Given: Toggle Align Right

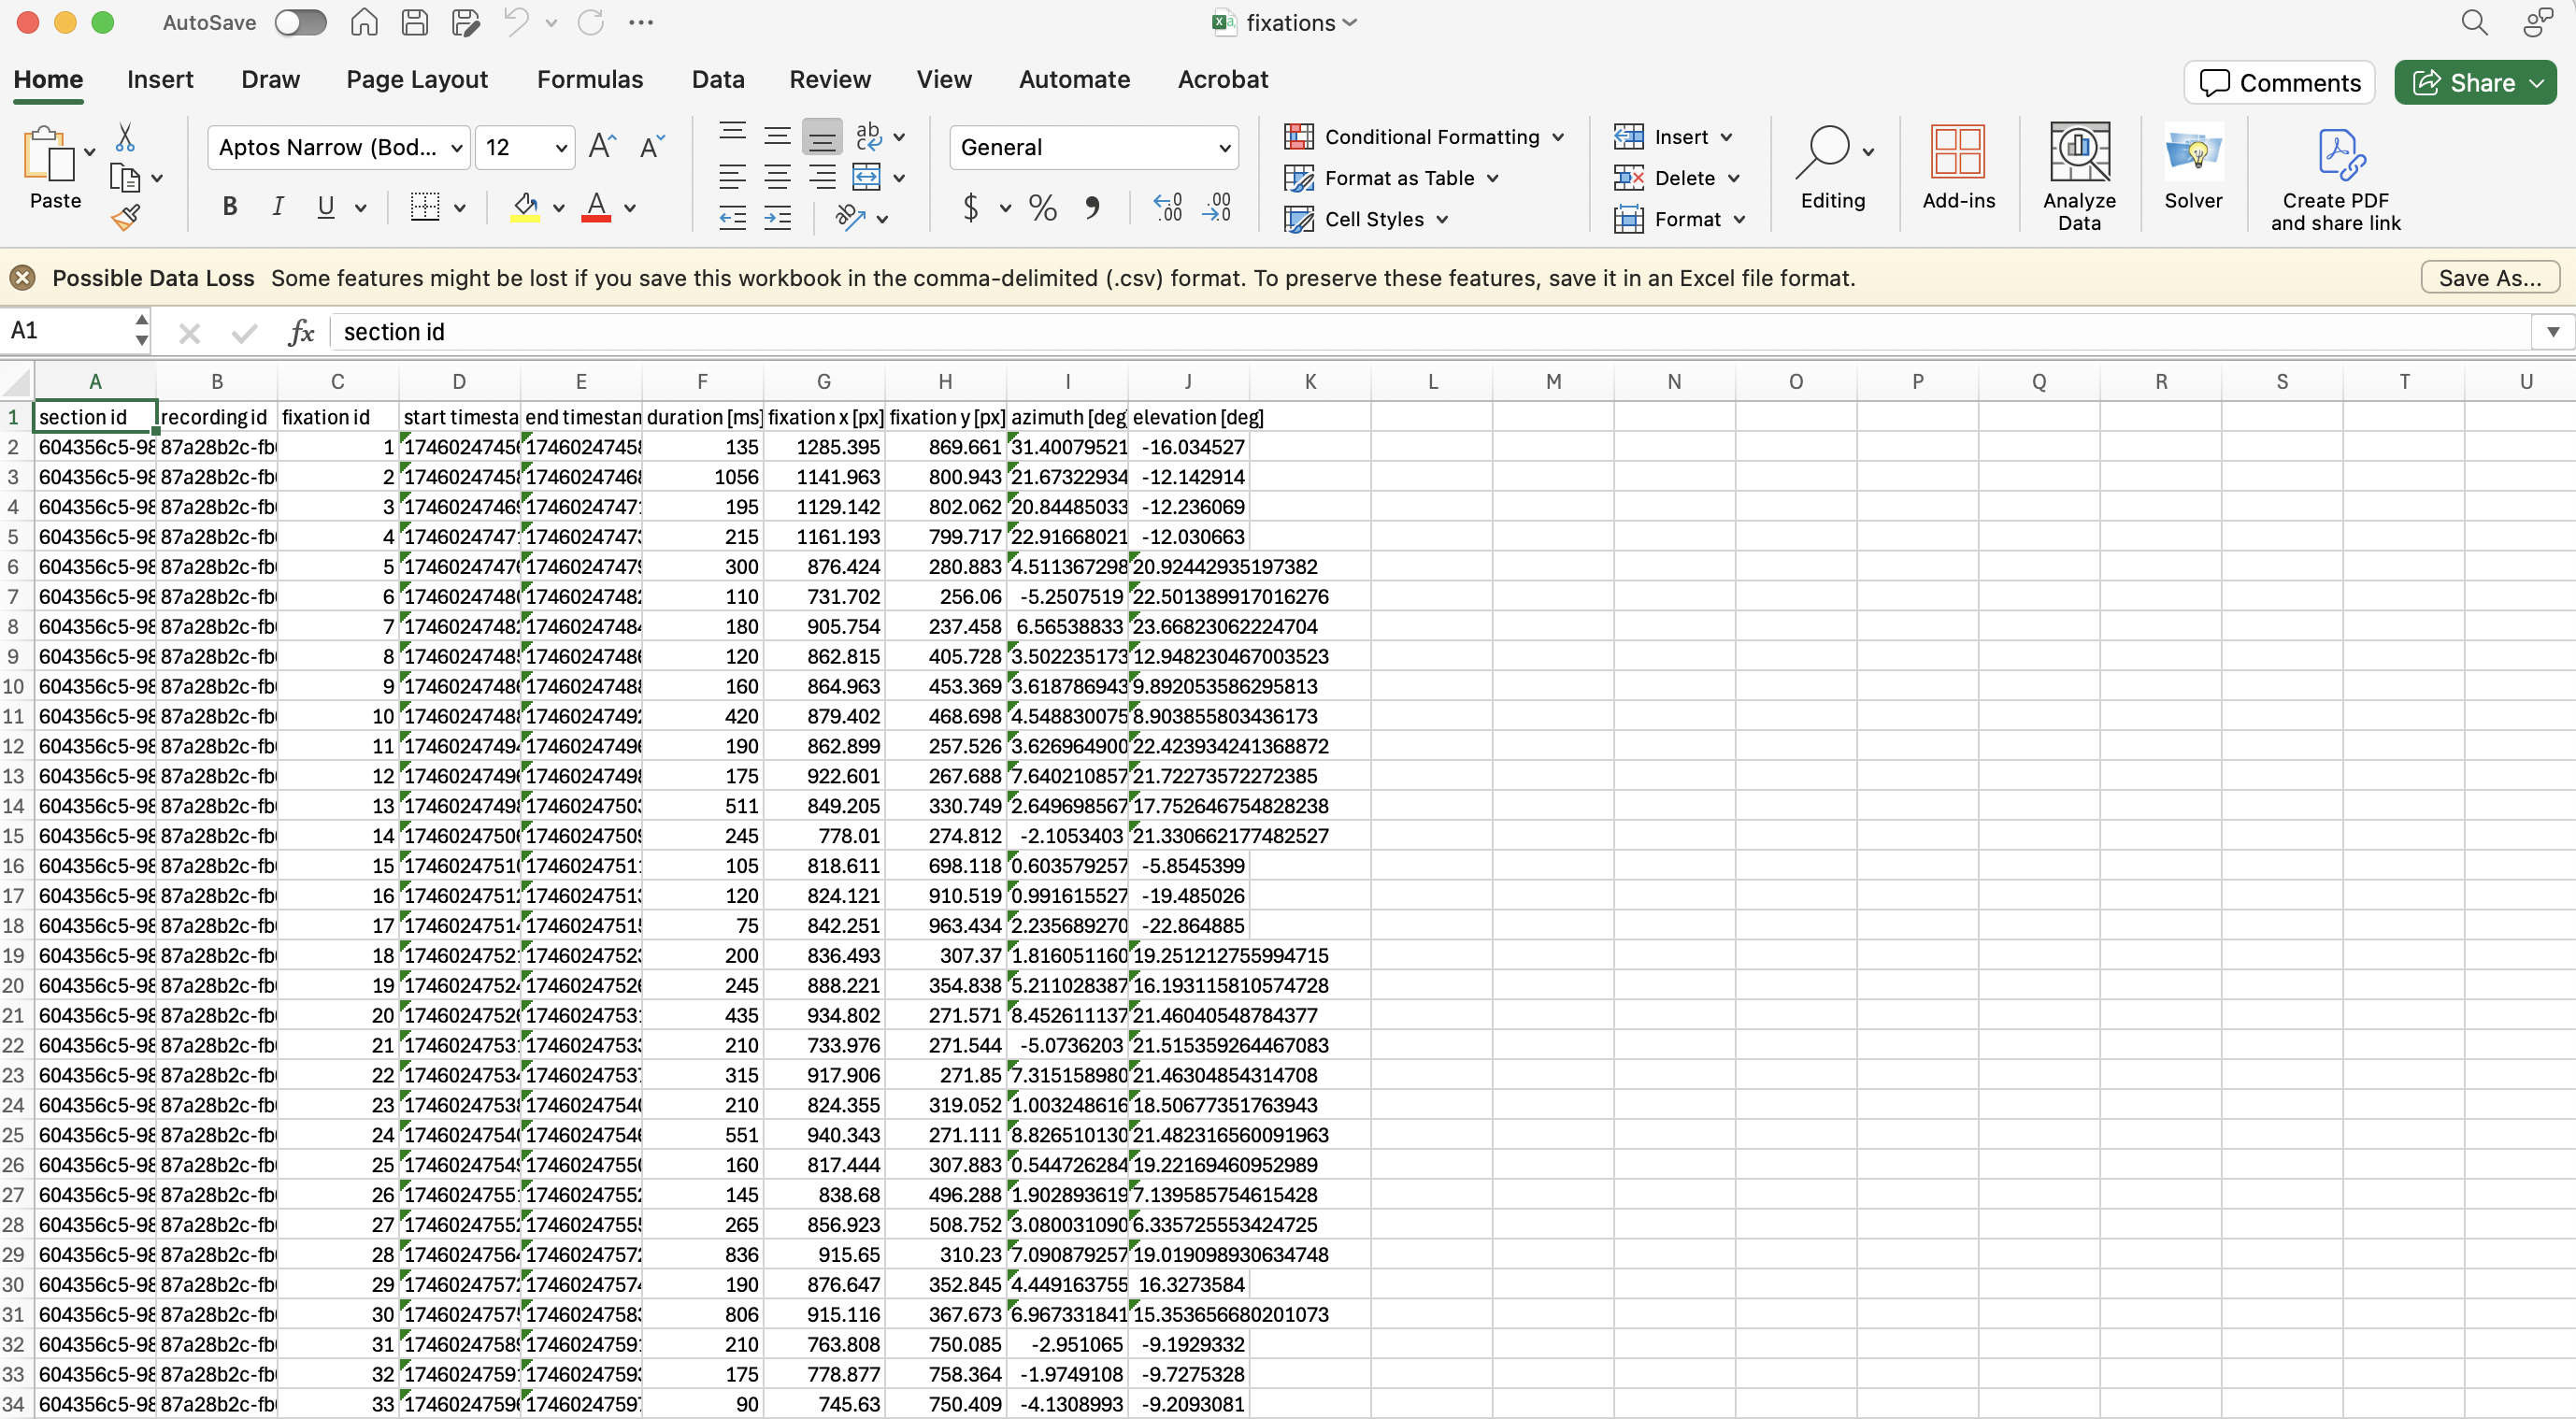Looking at the screenshot, I should point(822,177).
